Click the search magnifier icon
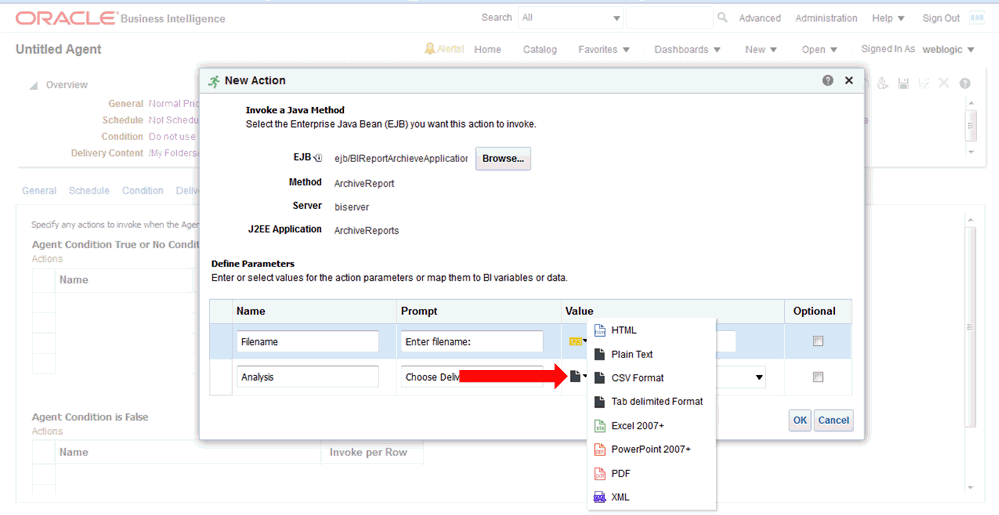Screen dimensions: 999x515 [722, 18]
